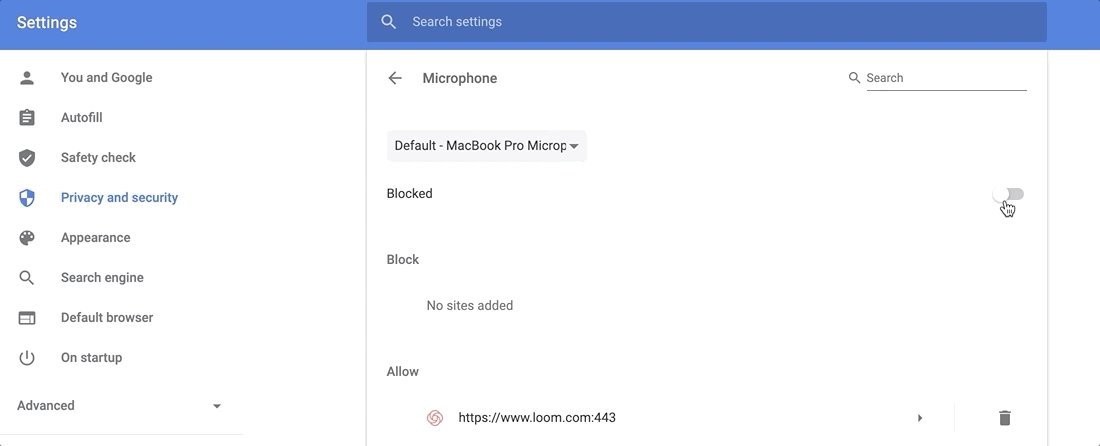Open the default microphone device dropdown
The width and height of the screenshot is (1100, 446).
(x=486, y=146)
